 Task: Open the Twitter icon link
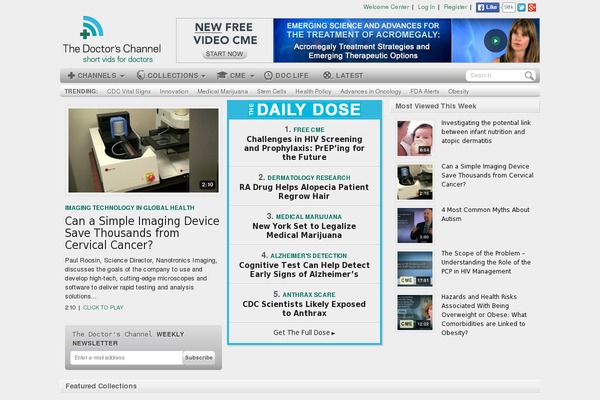(521, 7)
